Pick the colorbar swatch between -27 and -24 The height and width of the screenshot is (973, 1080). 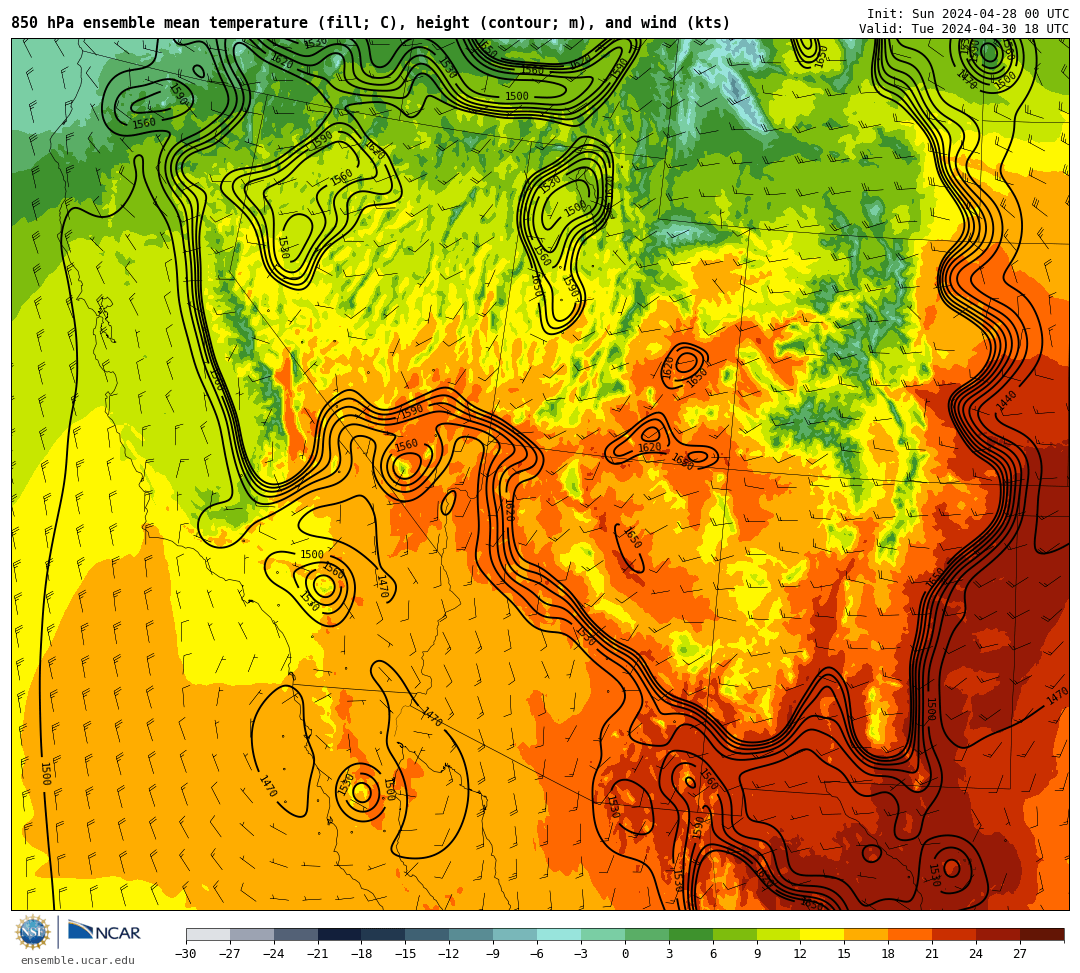point(252,934)
